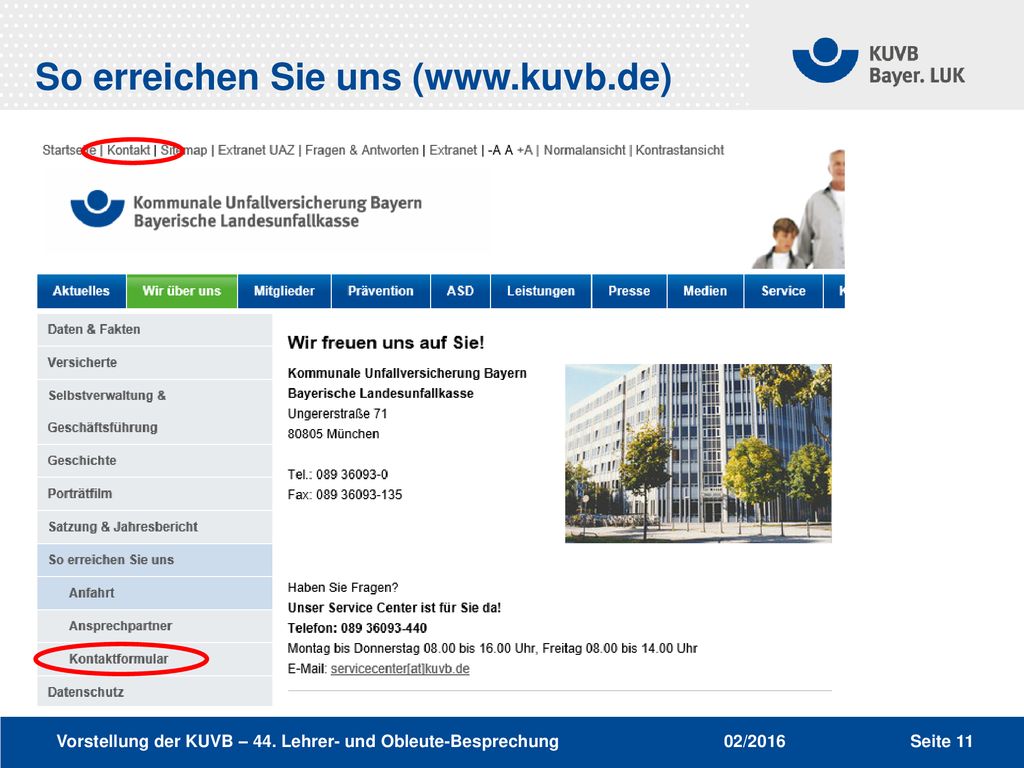Click Haben Sie Fragen? text
The height and width of the screenshot is (768, 1024).
pyautogui.click(x=343, y=588)
